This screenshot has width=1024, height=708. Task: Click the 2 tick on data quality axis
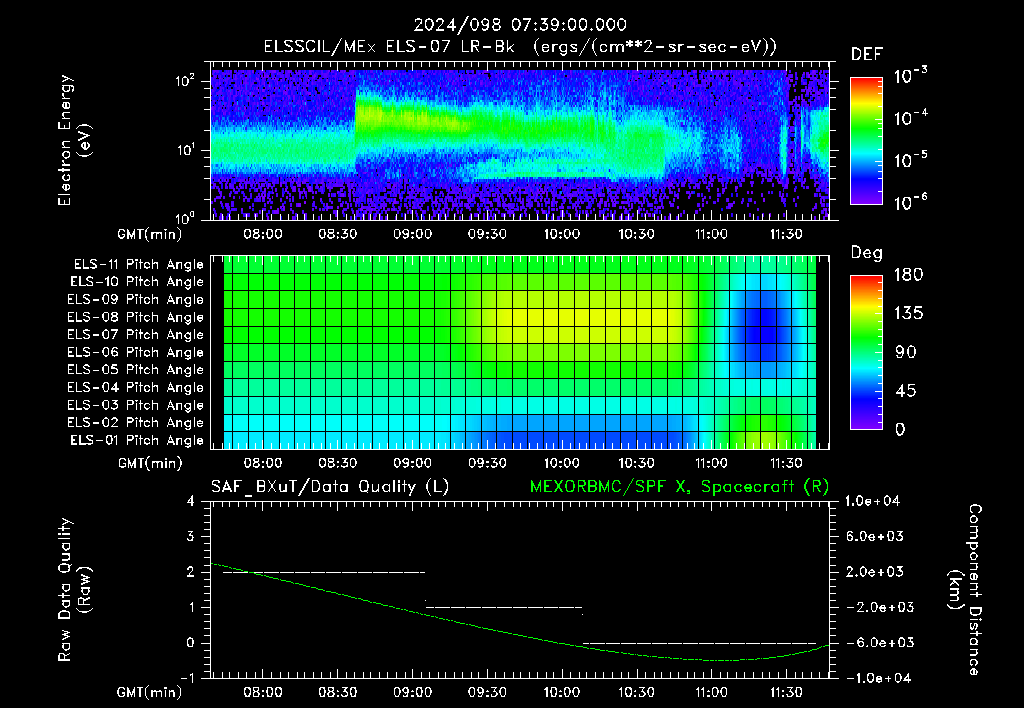[x=190, y=571]
